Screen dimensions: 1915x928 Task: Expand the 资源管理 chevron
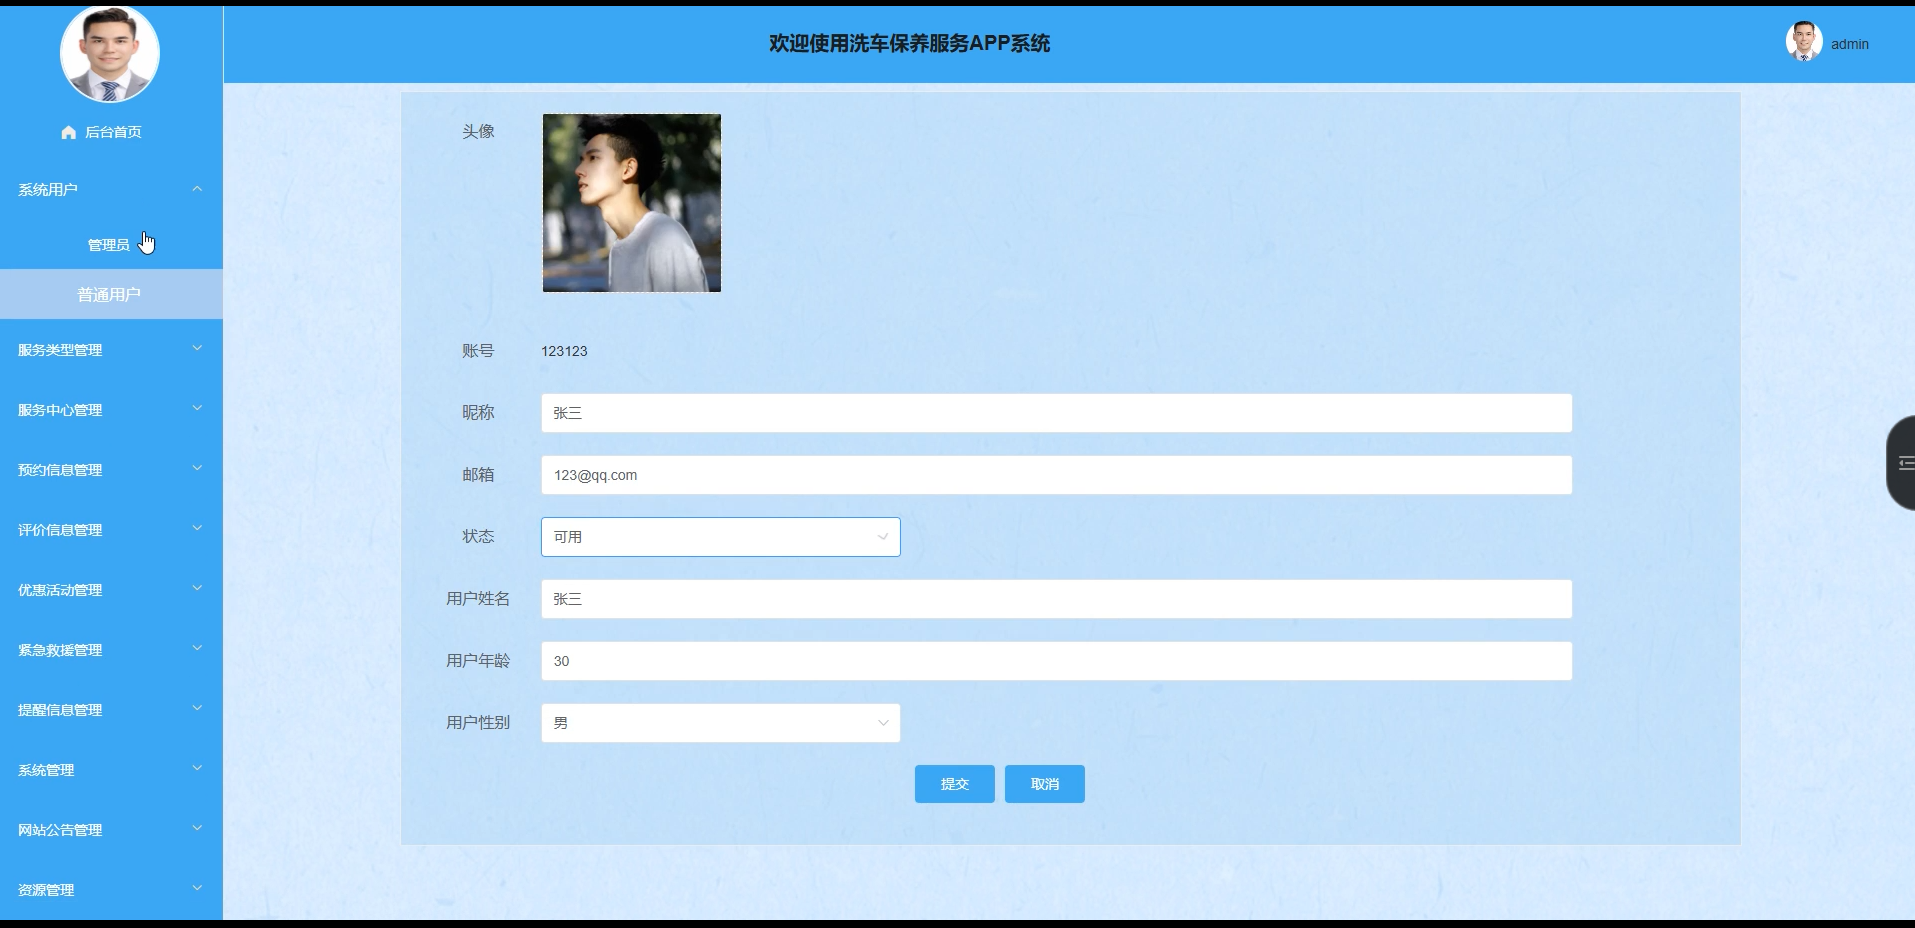[x=197, y=888]
